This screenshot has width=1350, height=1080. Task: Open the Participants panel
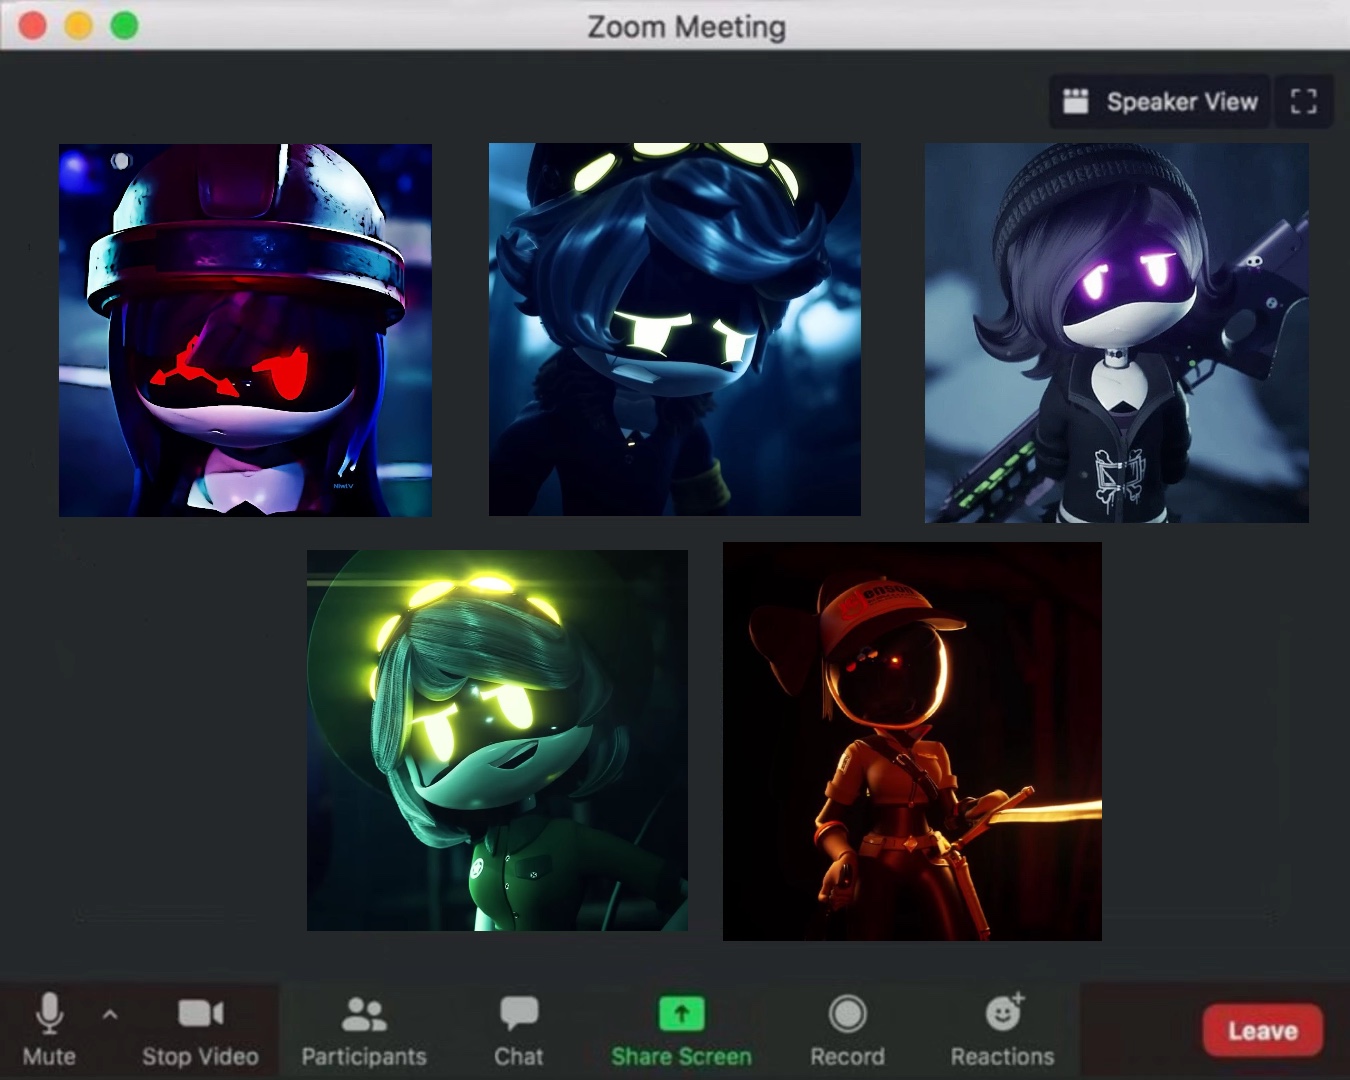[363, 1029]
